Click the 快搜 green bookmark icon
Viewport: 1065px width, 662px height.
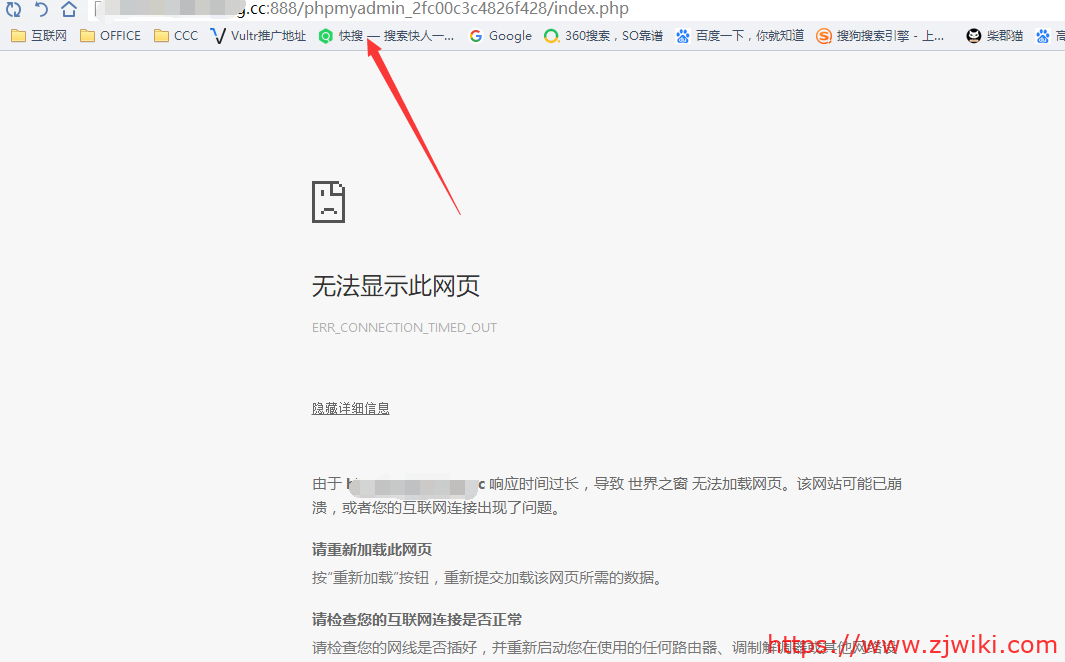point(325,36)
